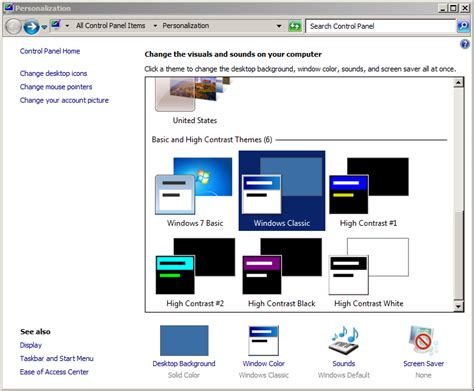Click the Window Color preview icon
This screenshot has width=474, height=391.
[x=263, y=341]
